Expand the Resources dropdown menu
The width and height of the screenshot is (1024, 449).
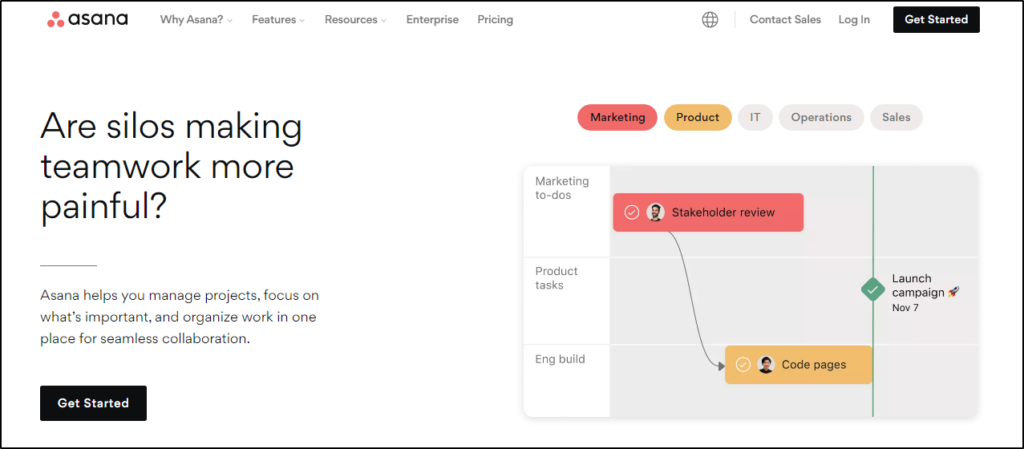356,19
